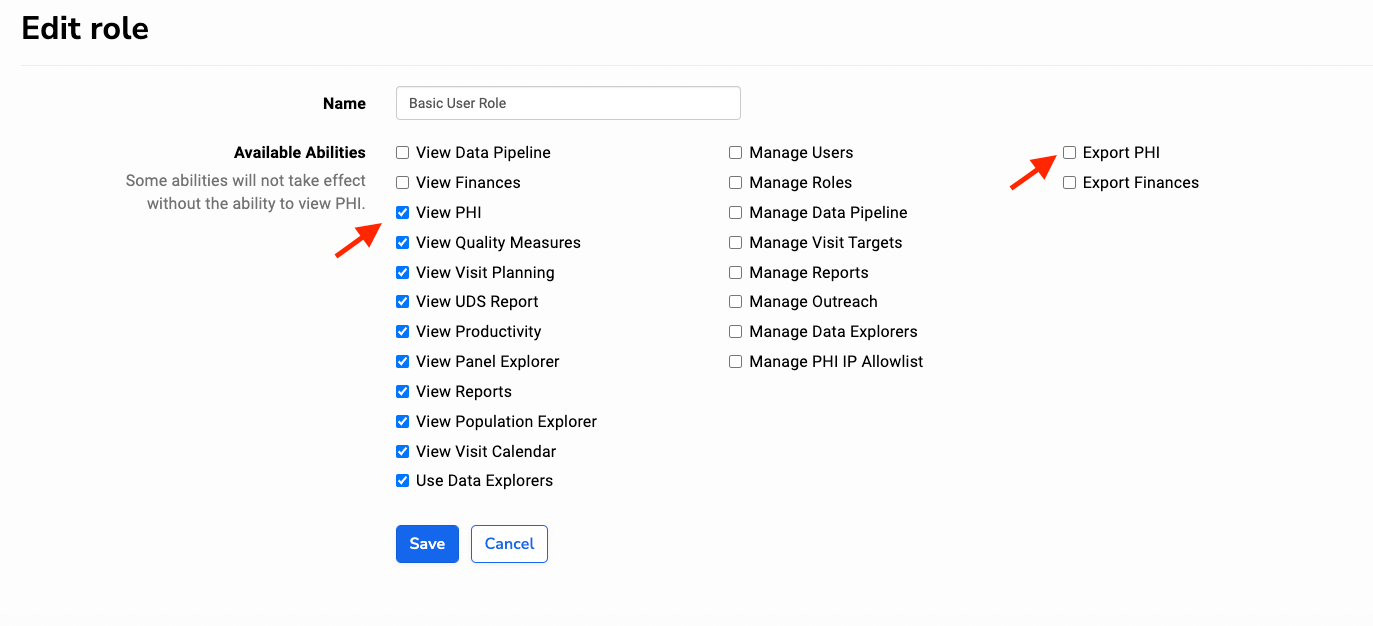The height and width of the screenshot is (626, 1373).
Task: Disable View Panel Explorer checkbox
Action: tap(402, 361)
